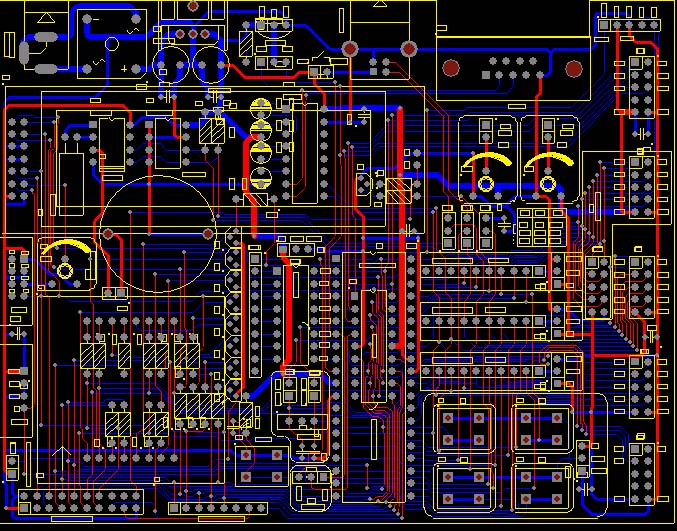
Task: Pick the topmost yellow-filled capacitor in the column of four
Action: (261, 108)
